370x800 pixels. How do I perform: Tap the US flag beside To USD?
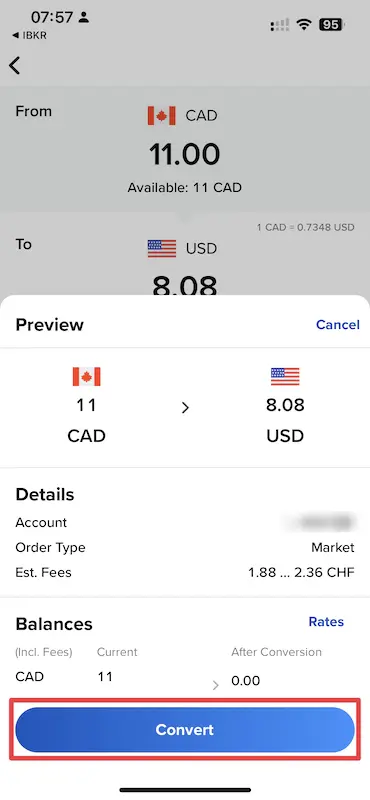(162, 249)
